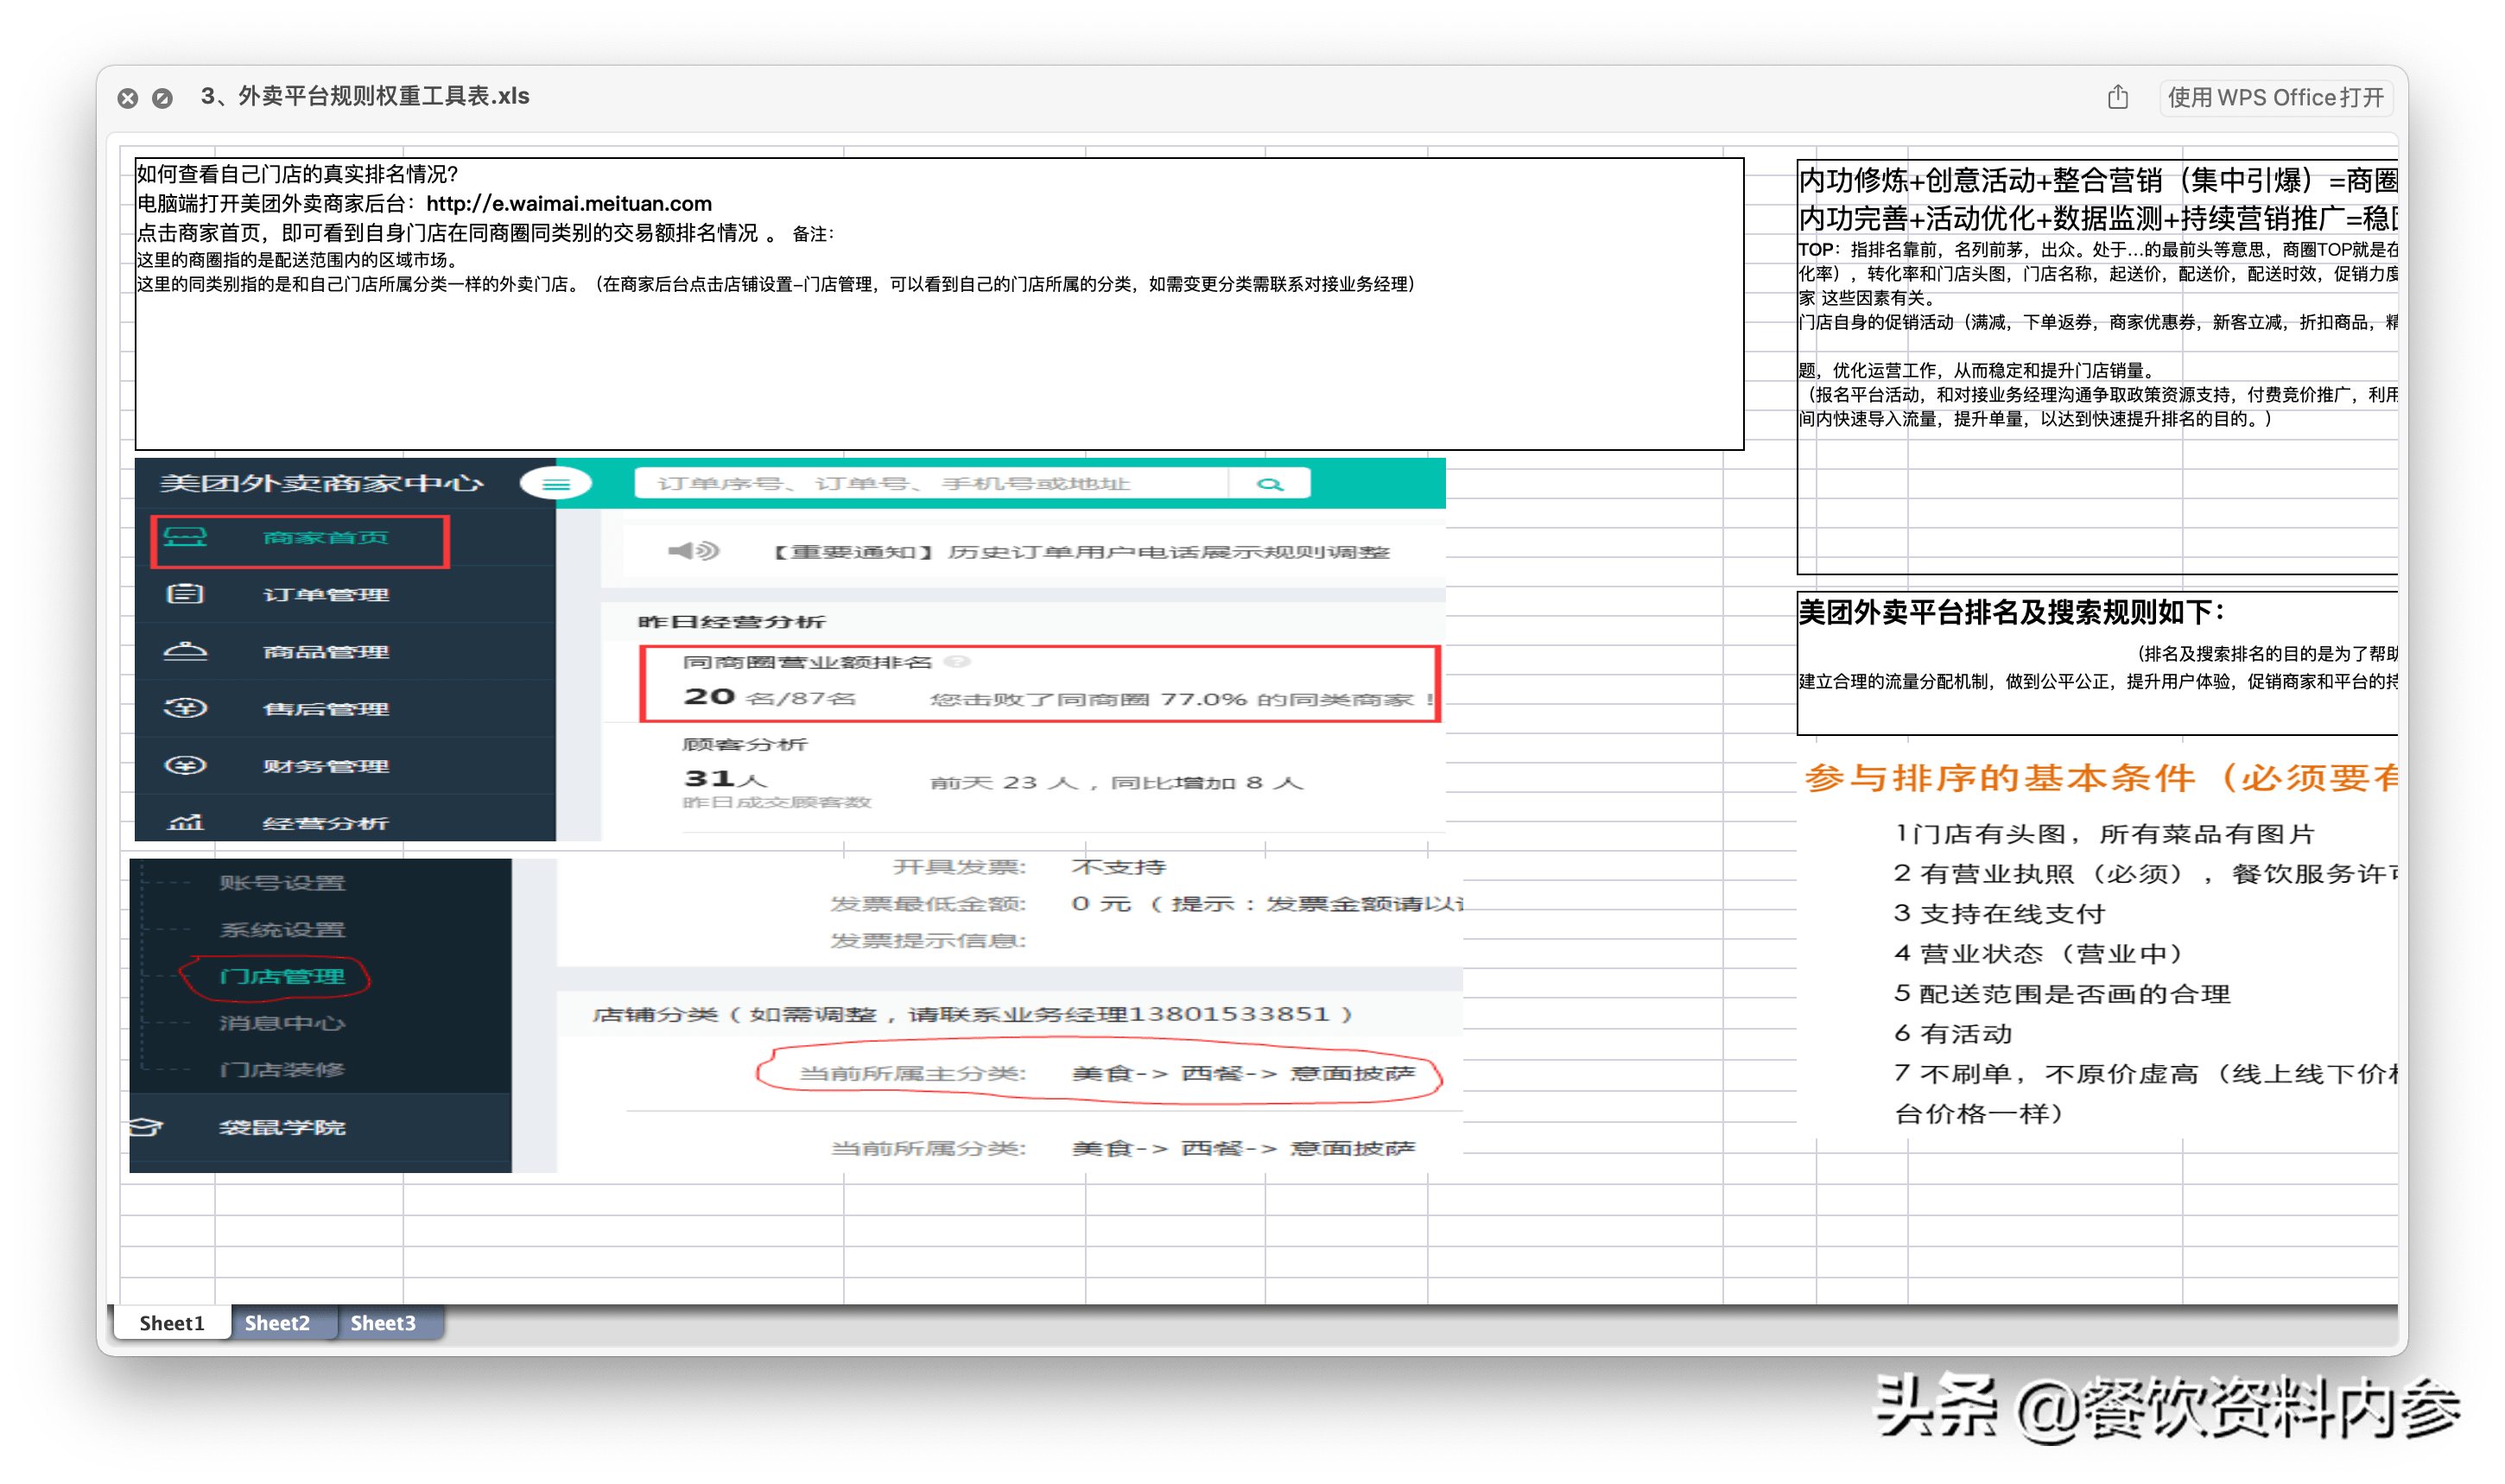Switch to the Sheet3 tab
Screen dimensions: 2505x1484
click(383, 1323)
